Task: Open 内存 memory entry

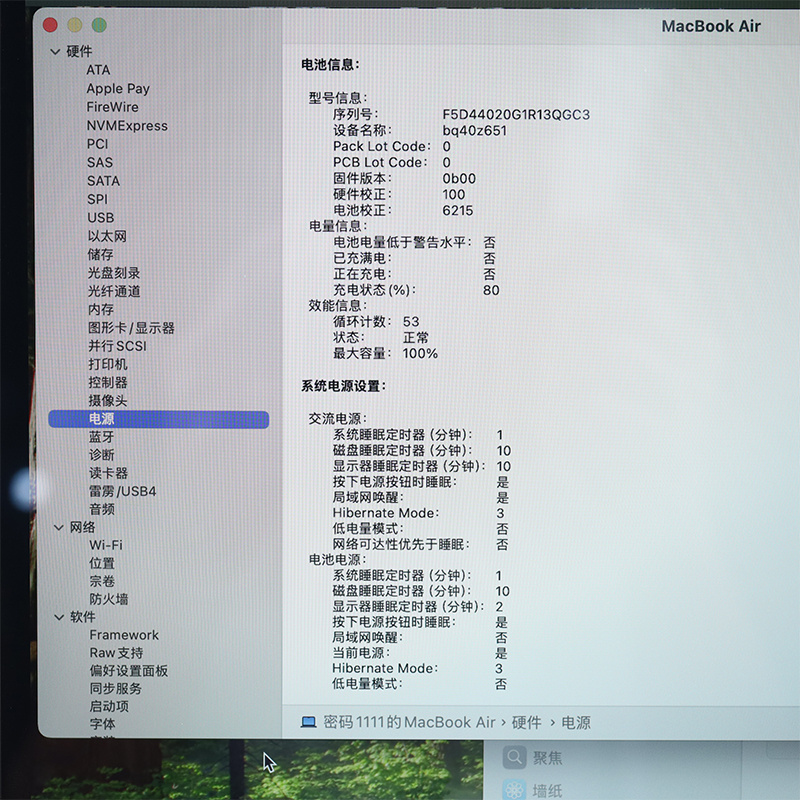Action: (101, 310)
